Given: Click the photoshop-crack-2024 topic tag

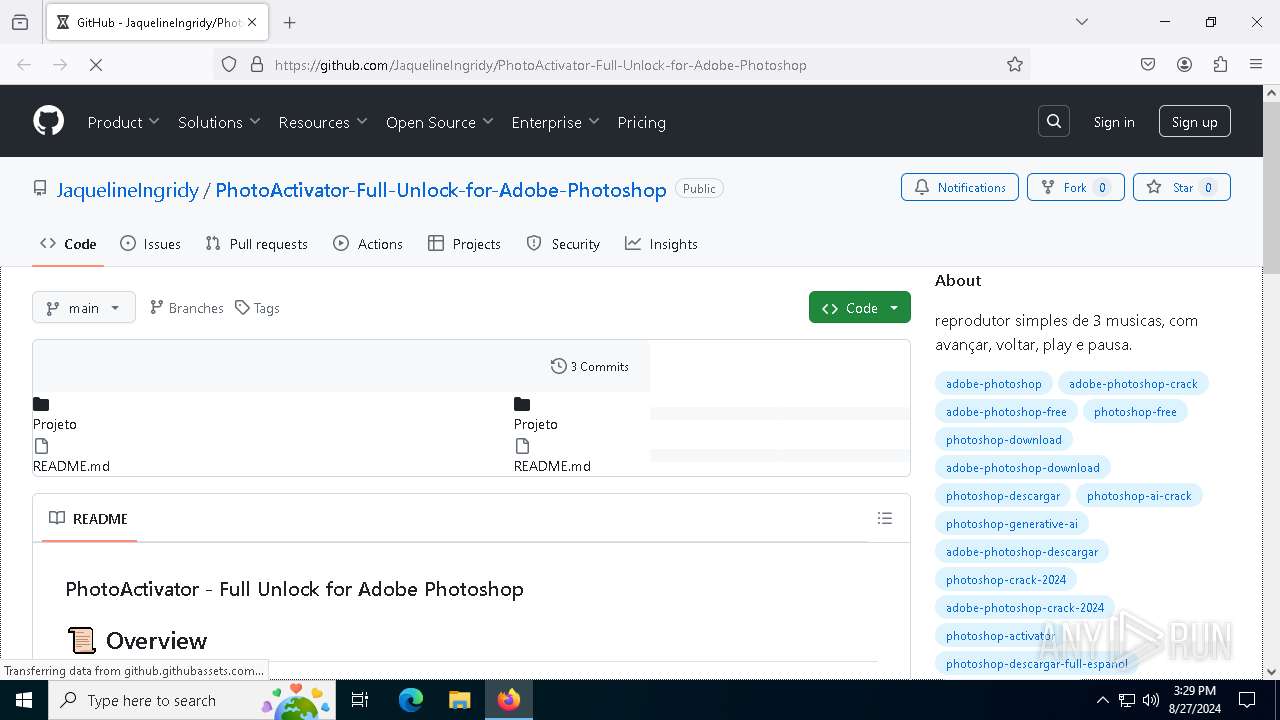Looking at the screenshot, I should [1006, 580].
